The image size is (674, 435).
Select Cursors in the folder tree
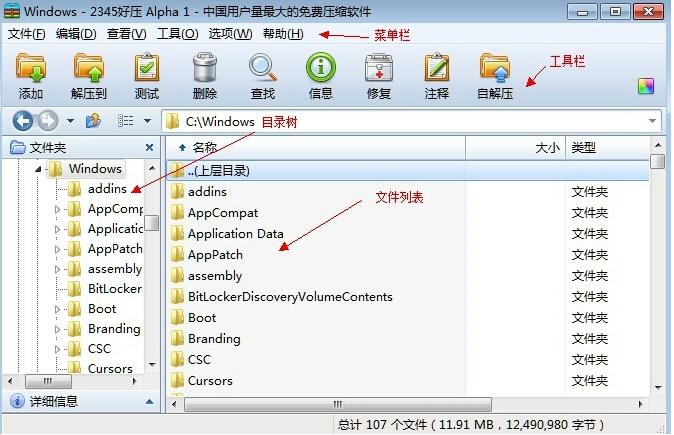tap(110, 369)
